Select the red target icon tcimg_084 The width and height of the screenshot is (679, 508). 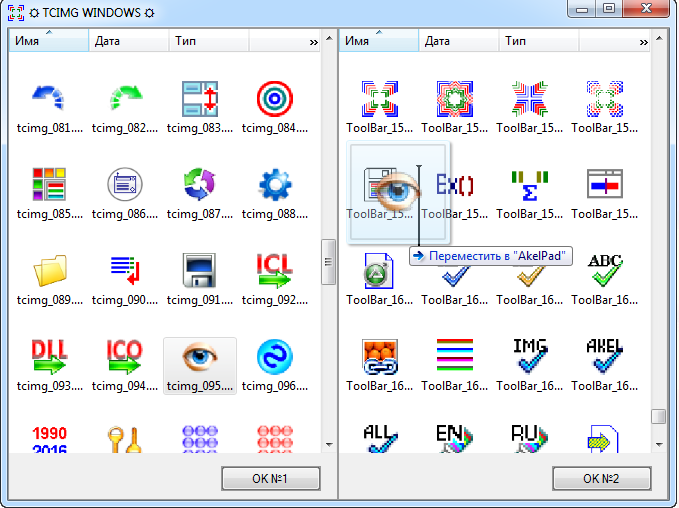(x=275, y=98)
